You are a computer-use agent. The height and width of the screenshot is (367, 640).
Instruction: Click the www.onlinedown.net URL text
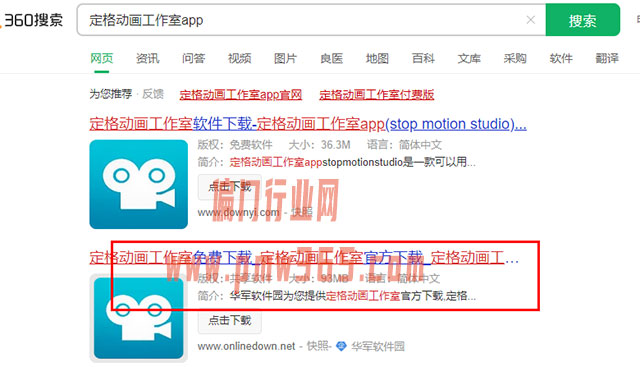click(246, 346)
